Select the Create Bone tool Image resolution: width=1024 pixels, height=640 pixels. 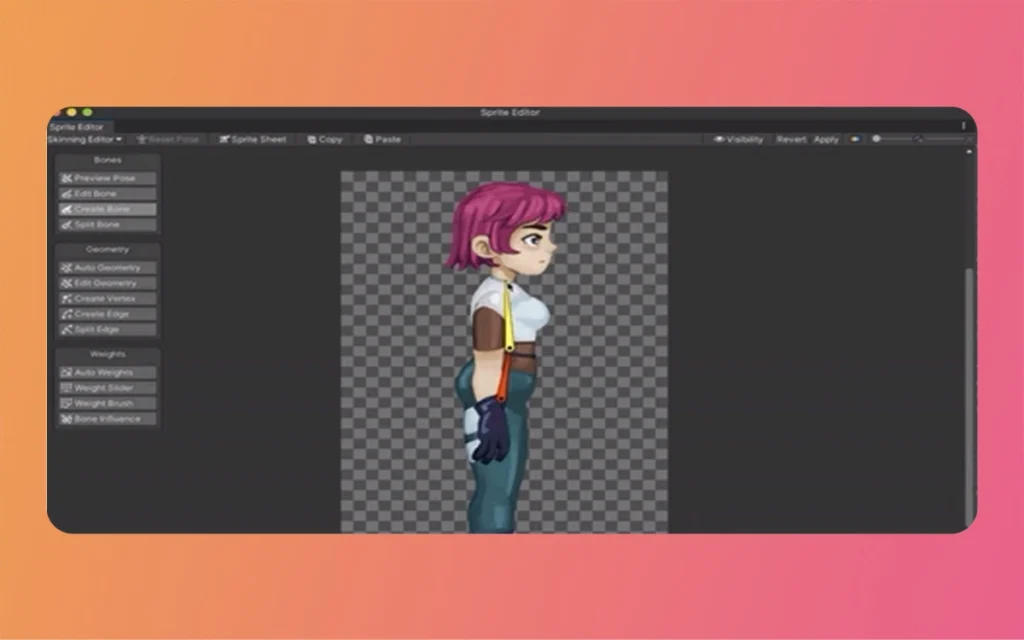point(106,208)
